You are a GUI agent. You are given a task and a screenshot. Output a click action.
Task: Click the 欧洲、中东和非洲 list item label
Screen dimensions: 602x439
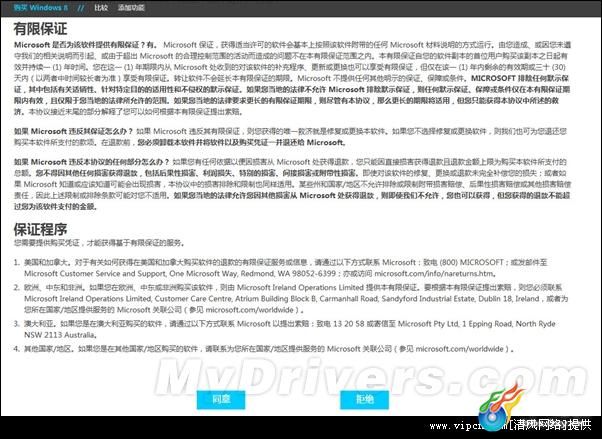point(53,287)
